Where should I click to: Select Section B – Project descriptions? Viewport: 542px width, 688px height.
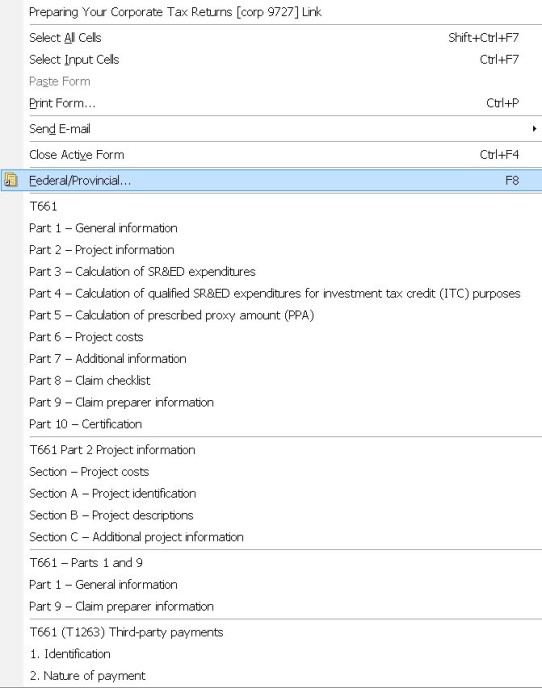coord(271,515)
